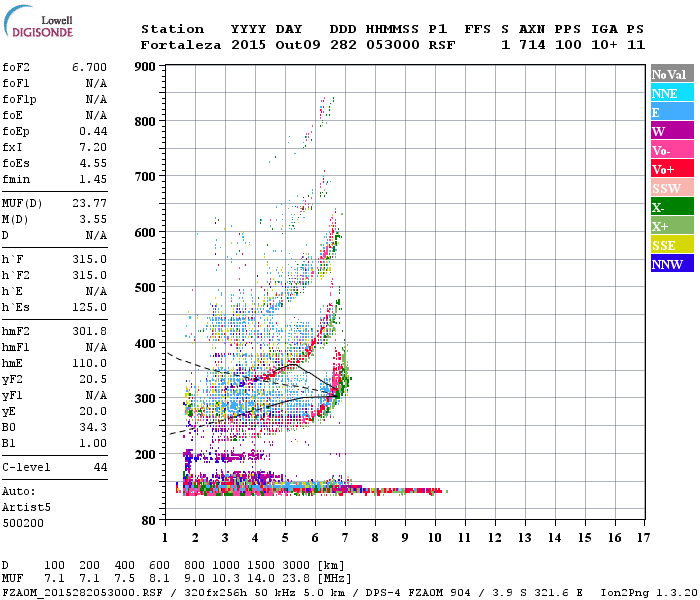
Task: Click the hmE value 110.0
Action: pyautogui.click(x=89, y=363)
